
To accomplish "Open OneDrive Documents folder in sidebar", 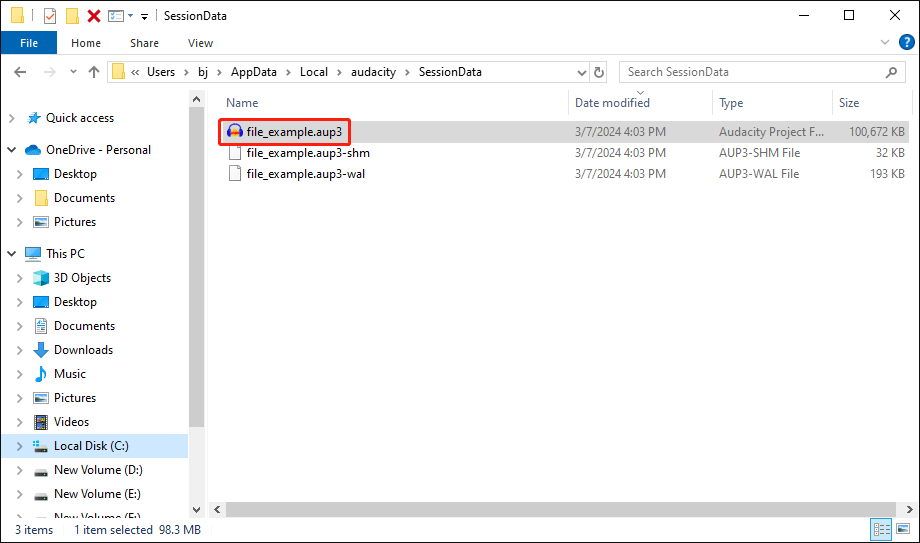I will click(x=84, y=198).
